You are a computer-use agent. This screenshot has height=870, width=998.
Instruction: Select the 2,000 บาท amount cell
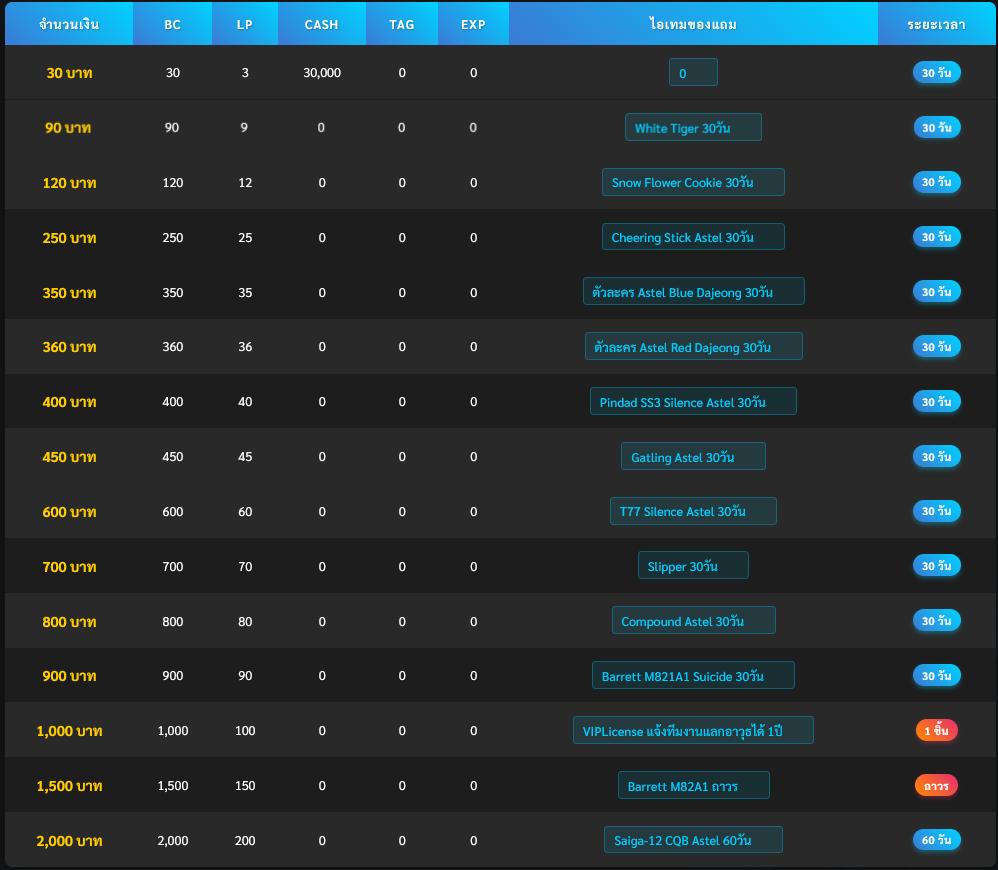pos(69,841)
